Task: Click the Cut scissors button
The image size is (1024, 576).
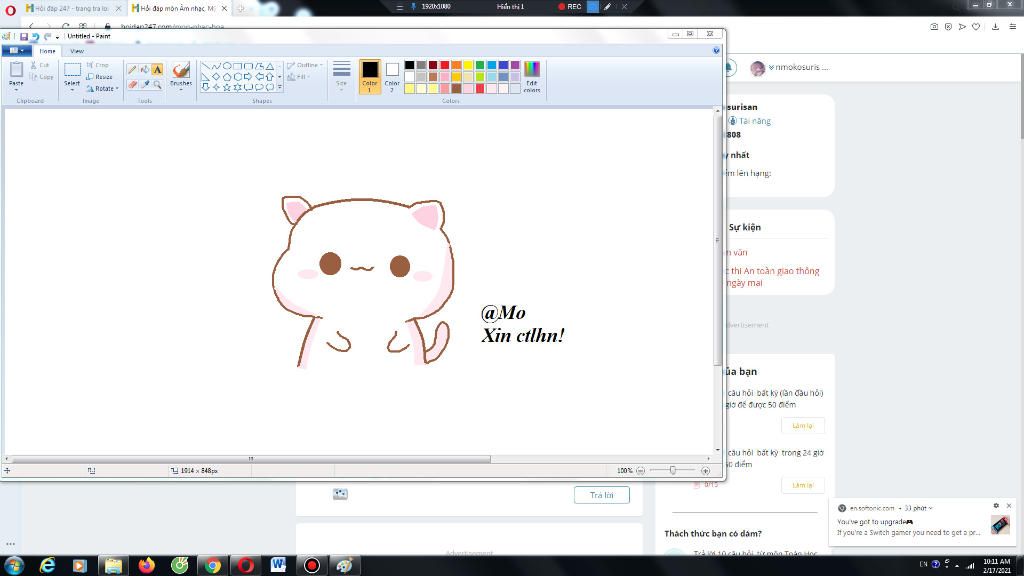Action: [40, 65]
